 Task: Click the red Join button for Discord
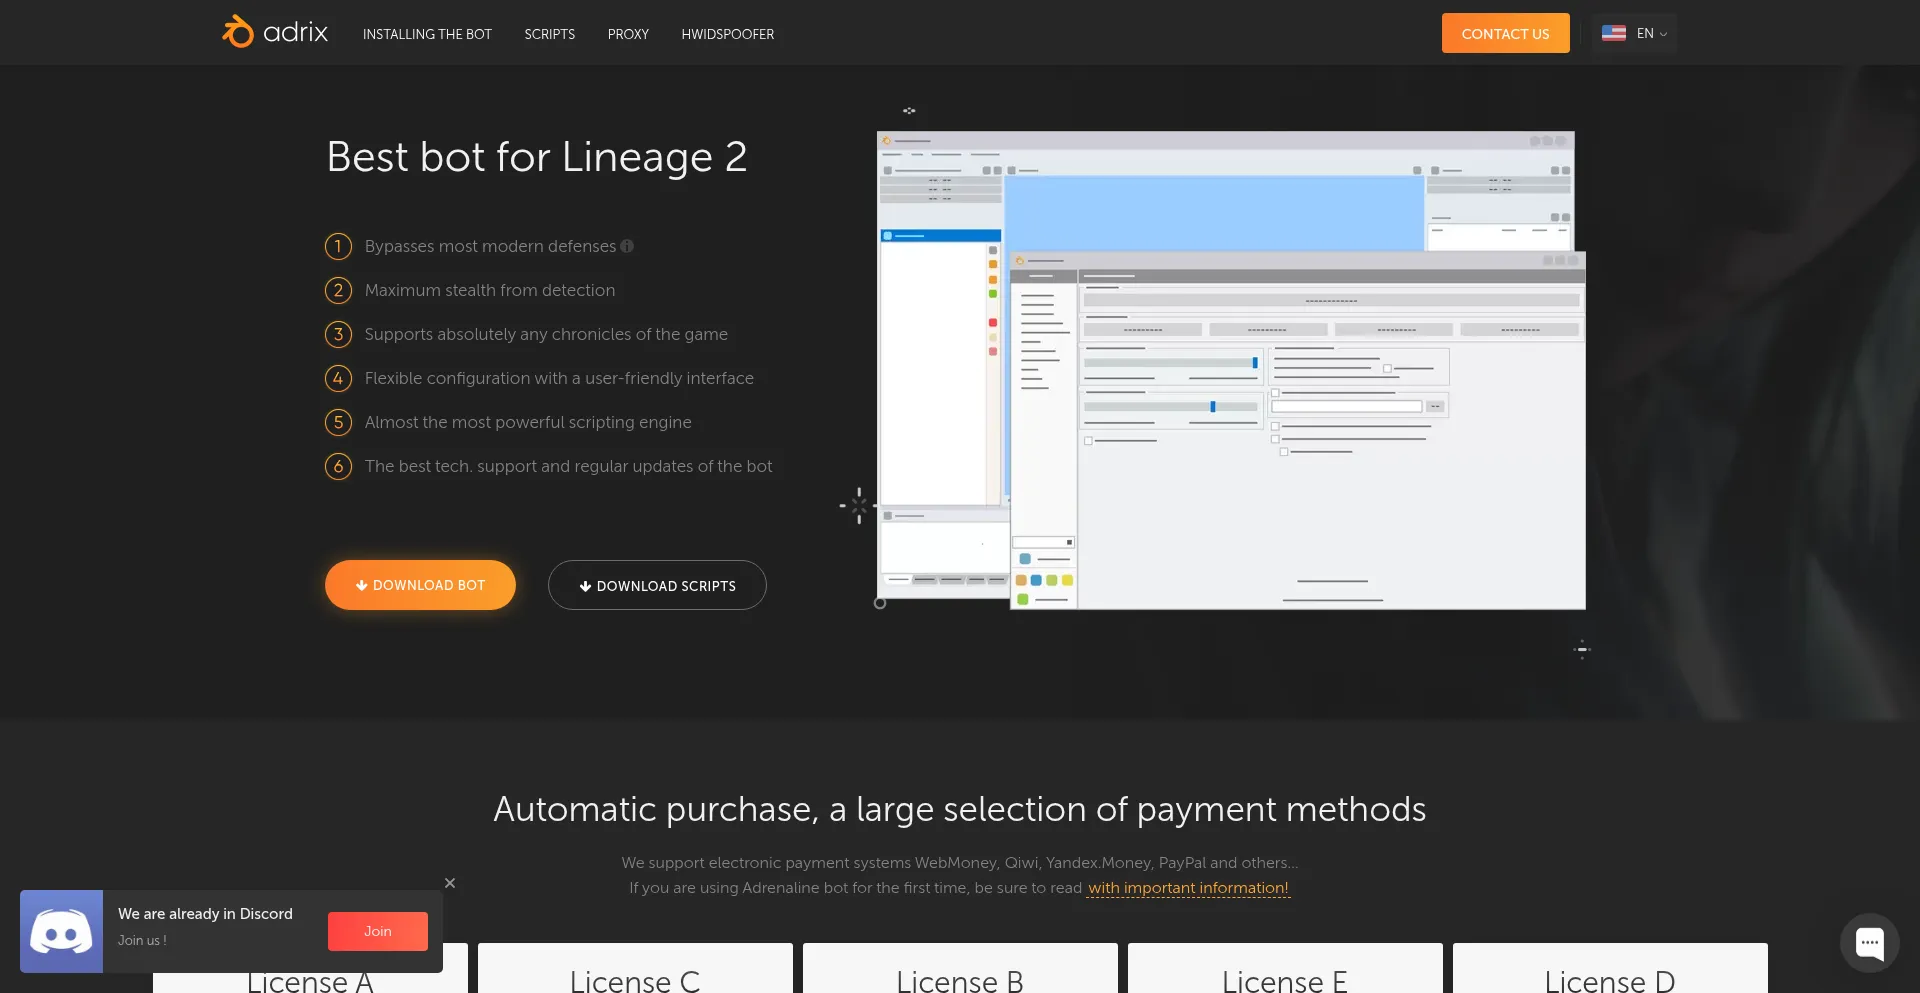[377, 931]
